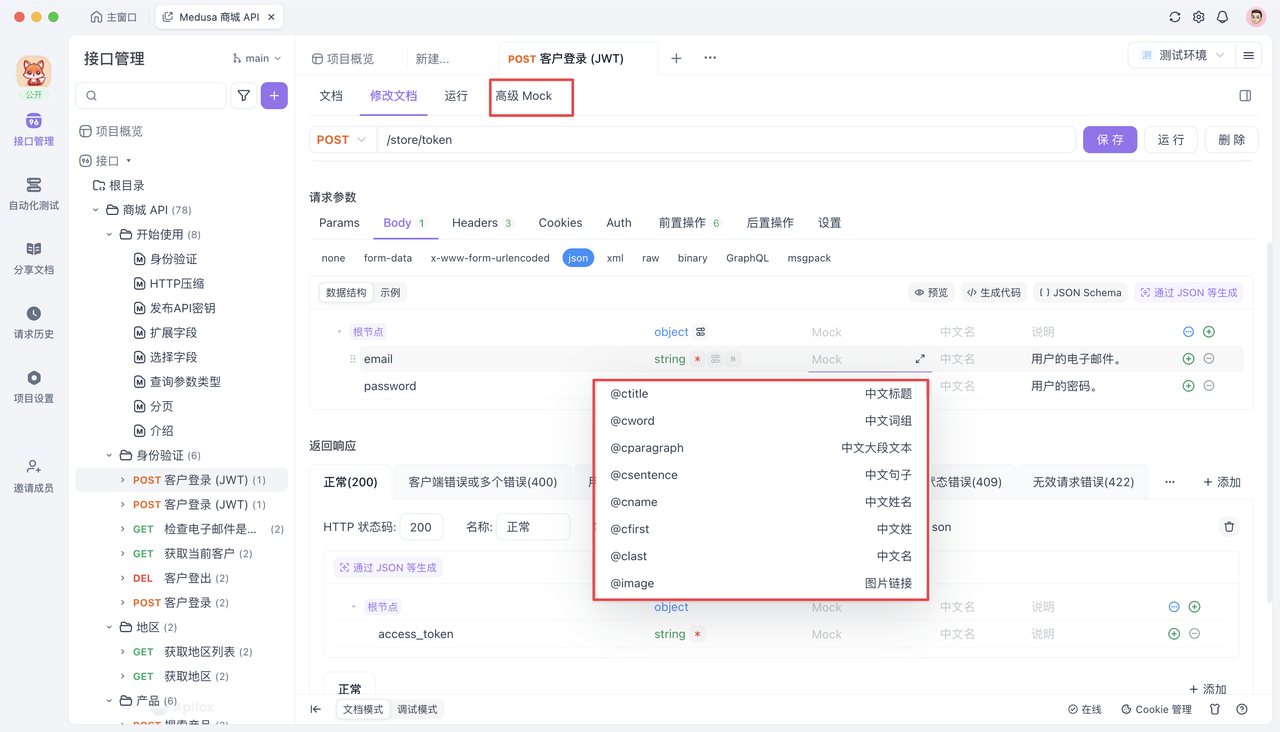
Task: Collapse the 商城 API folder
Action: [x=96, y=210]
